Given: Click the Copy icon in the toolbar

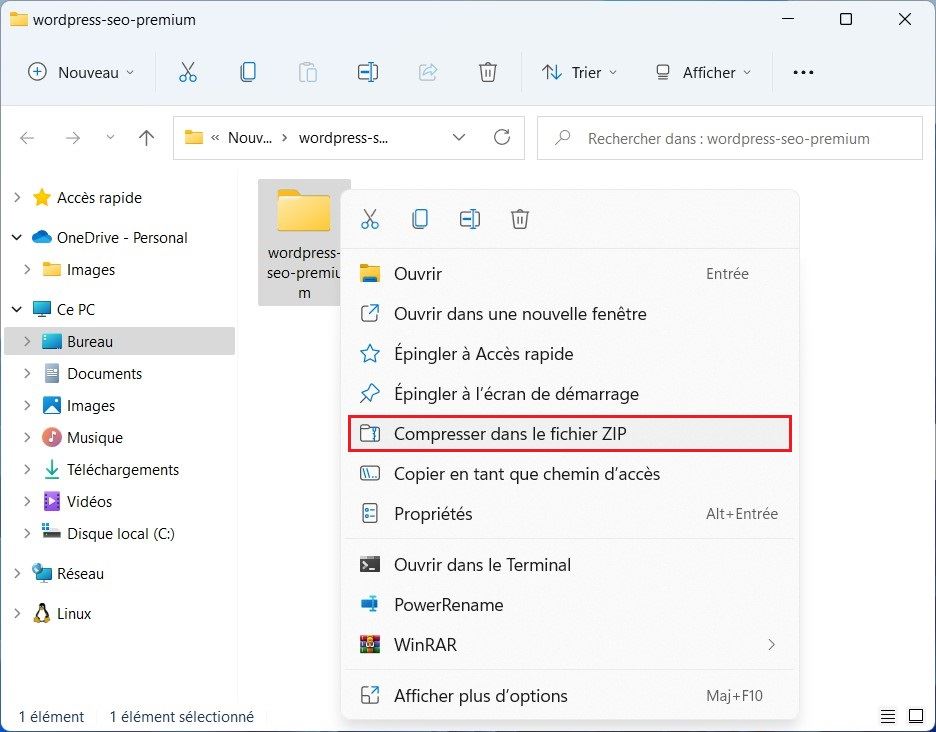Looking at the screenshot, I should click(248, 72).
